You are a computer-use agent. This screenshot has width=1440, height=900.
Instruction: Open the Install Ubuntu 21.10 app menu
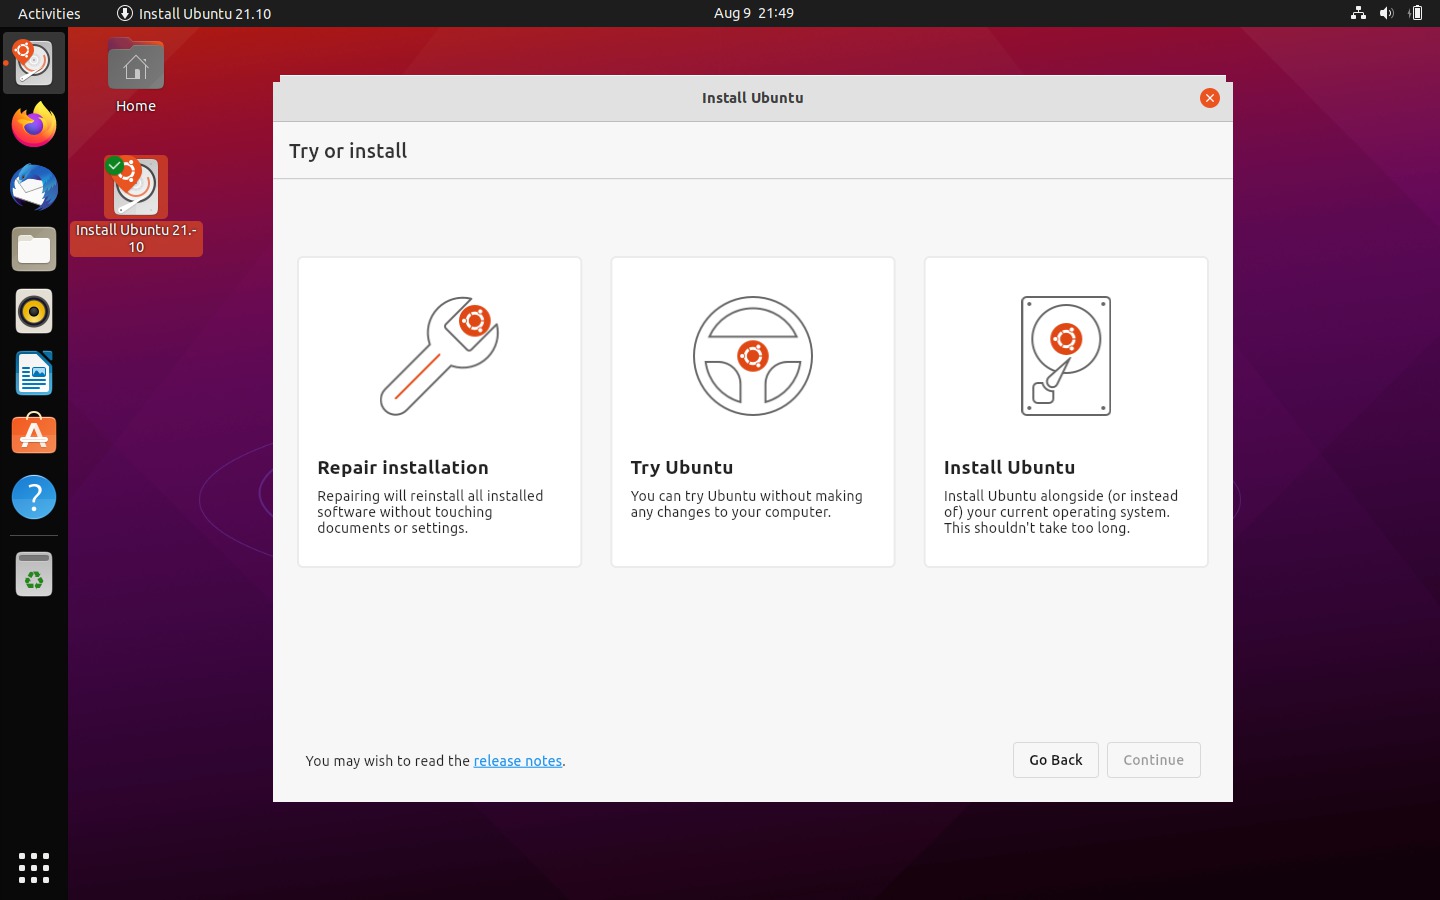[194, 13]
